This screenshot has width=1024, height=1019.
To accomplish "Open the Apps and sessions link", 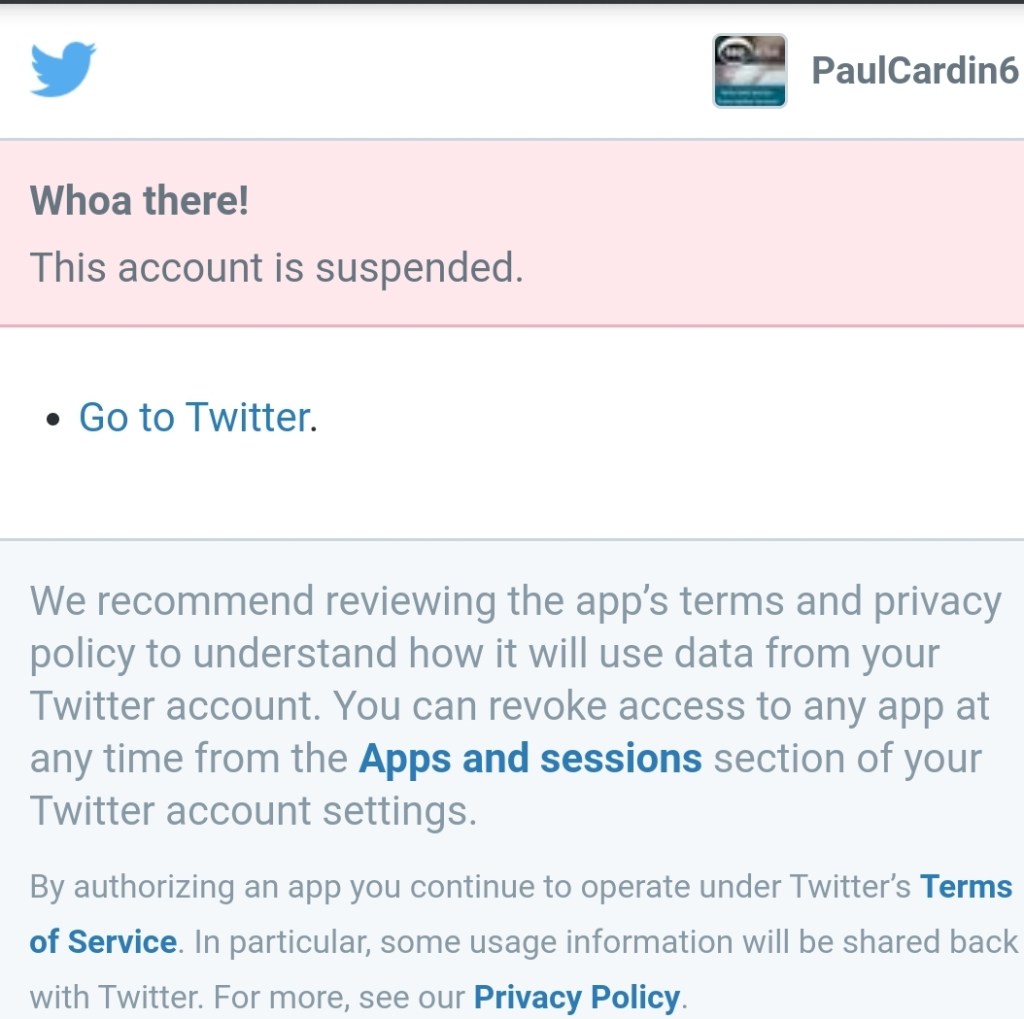I will coord(530,758).
